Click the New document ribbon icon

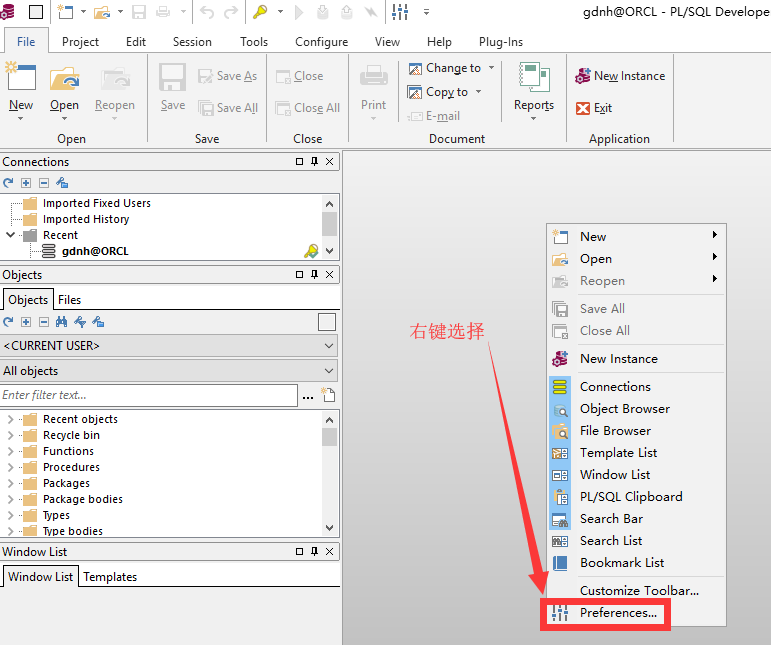pos(21,77)
